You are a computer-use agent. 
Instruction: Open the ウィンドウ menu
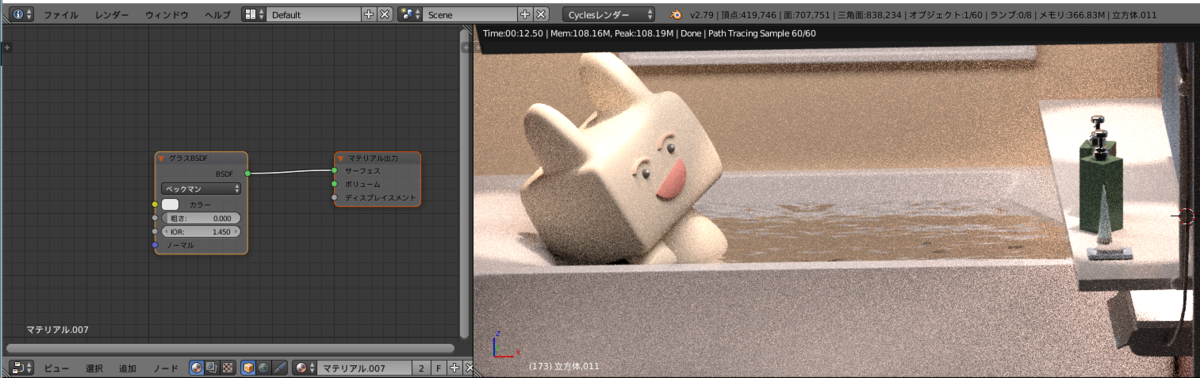[166, 15]
